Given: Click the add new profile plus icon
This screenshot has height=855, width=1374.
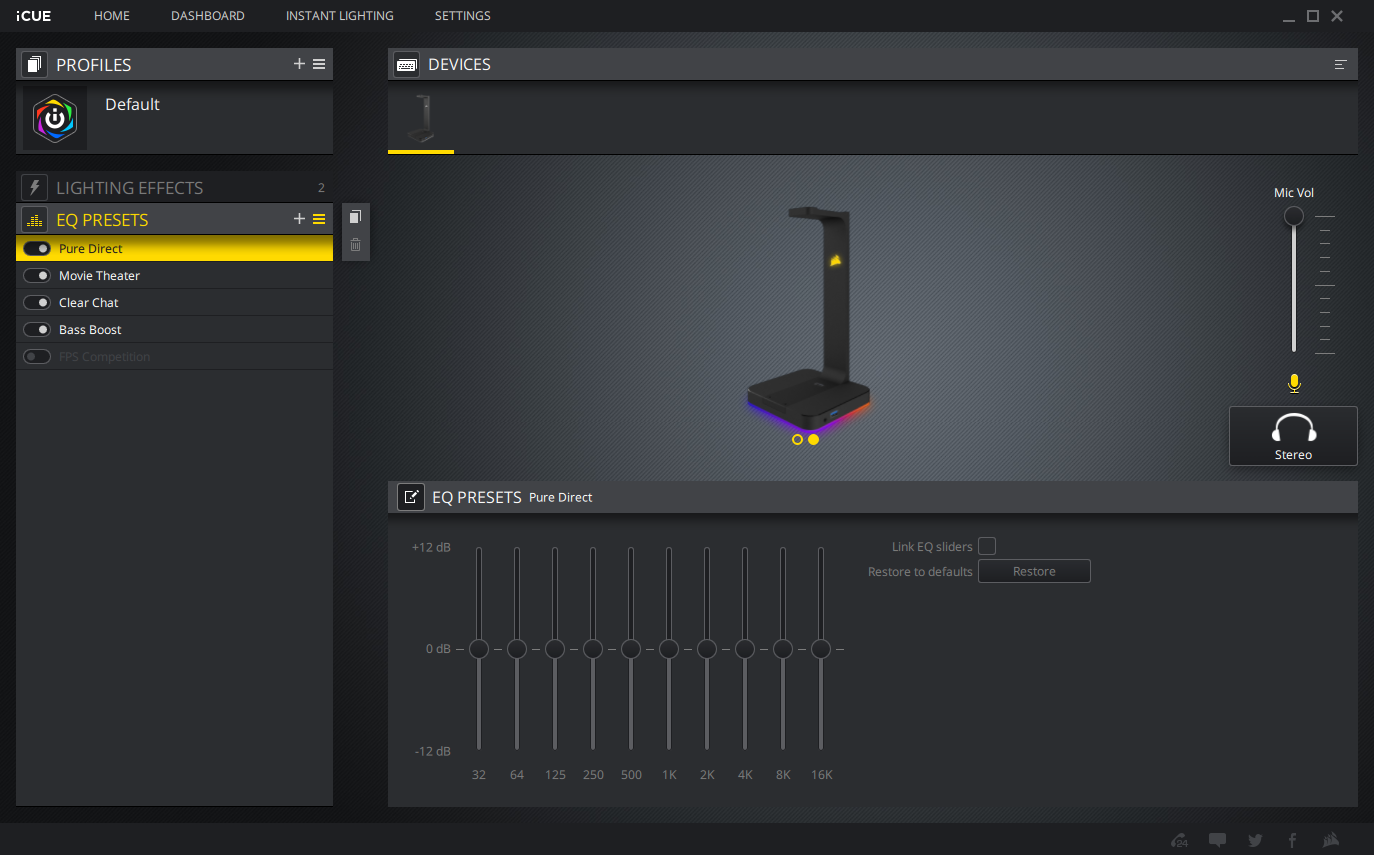Looking at the screenshot, I should click(299, 64).
